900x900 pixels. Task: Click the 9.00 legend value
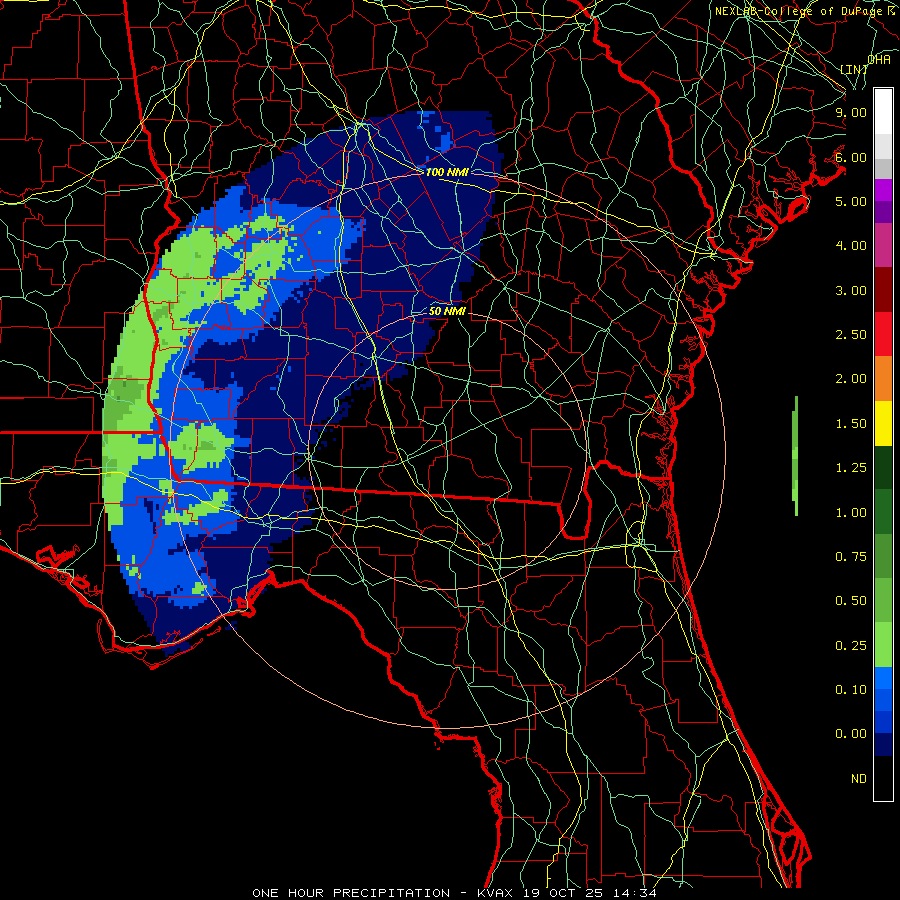pos(851,112)
